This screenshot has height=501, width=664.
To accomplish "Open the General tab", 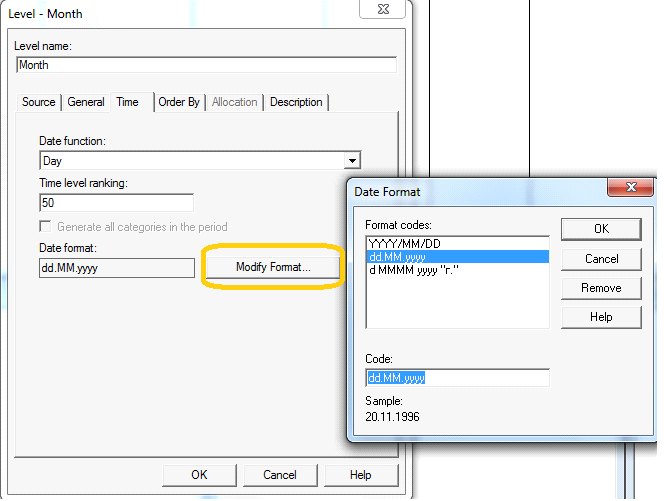I will coord(86,102).
